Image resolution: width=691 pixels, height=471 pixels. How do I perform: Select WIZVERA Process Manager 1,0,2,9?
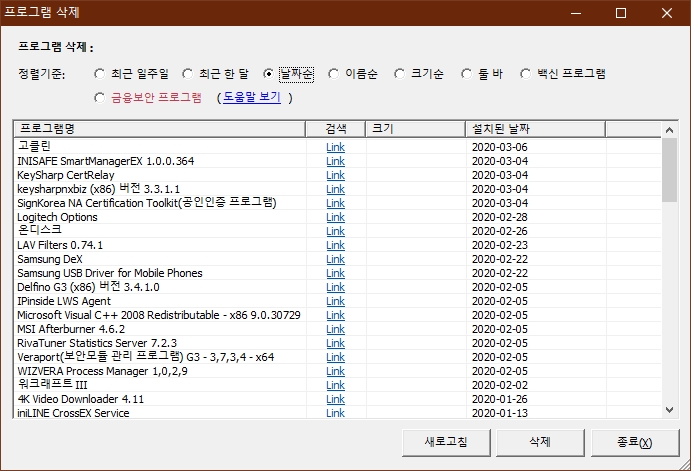tap(337, 371)
